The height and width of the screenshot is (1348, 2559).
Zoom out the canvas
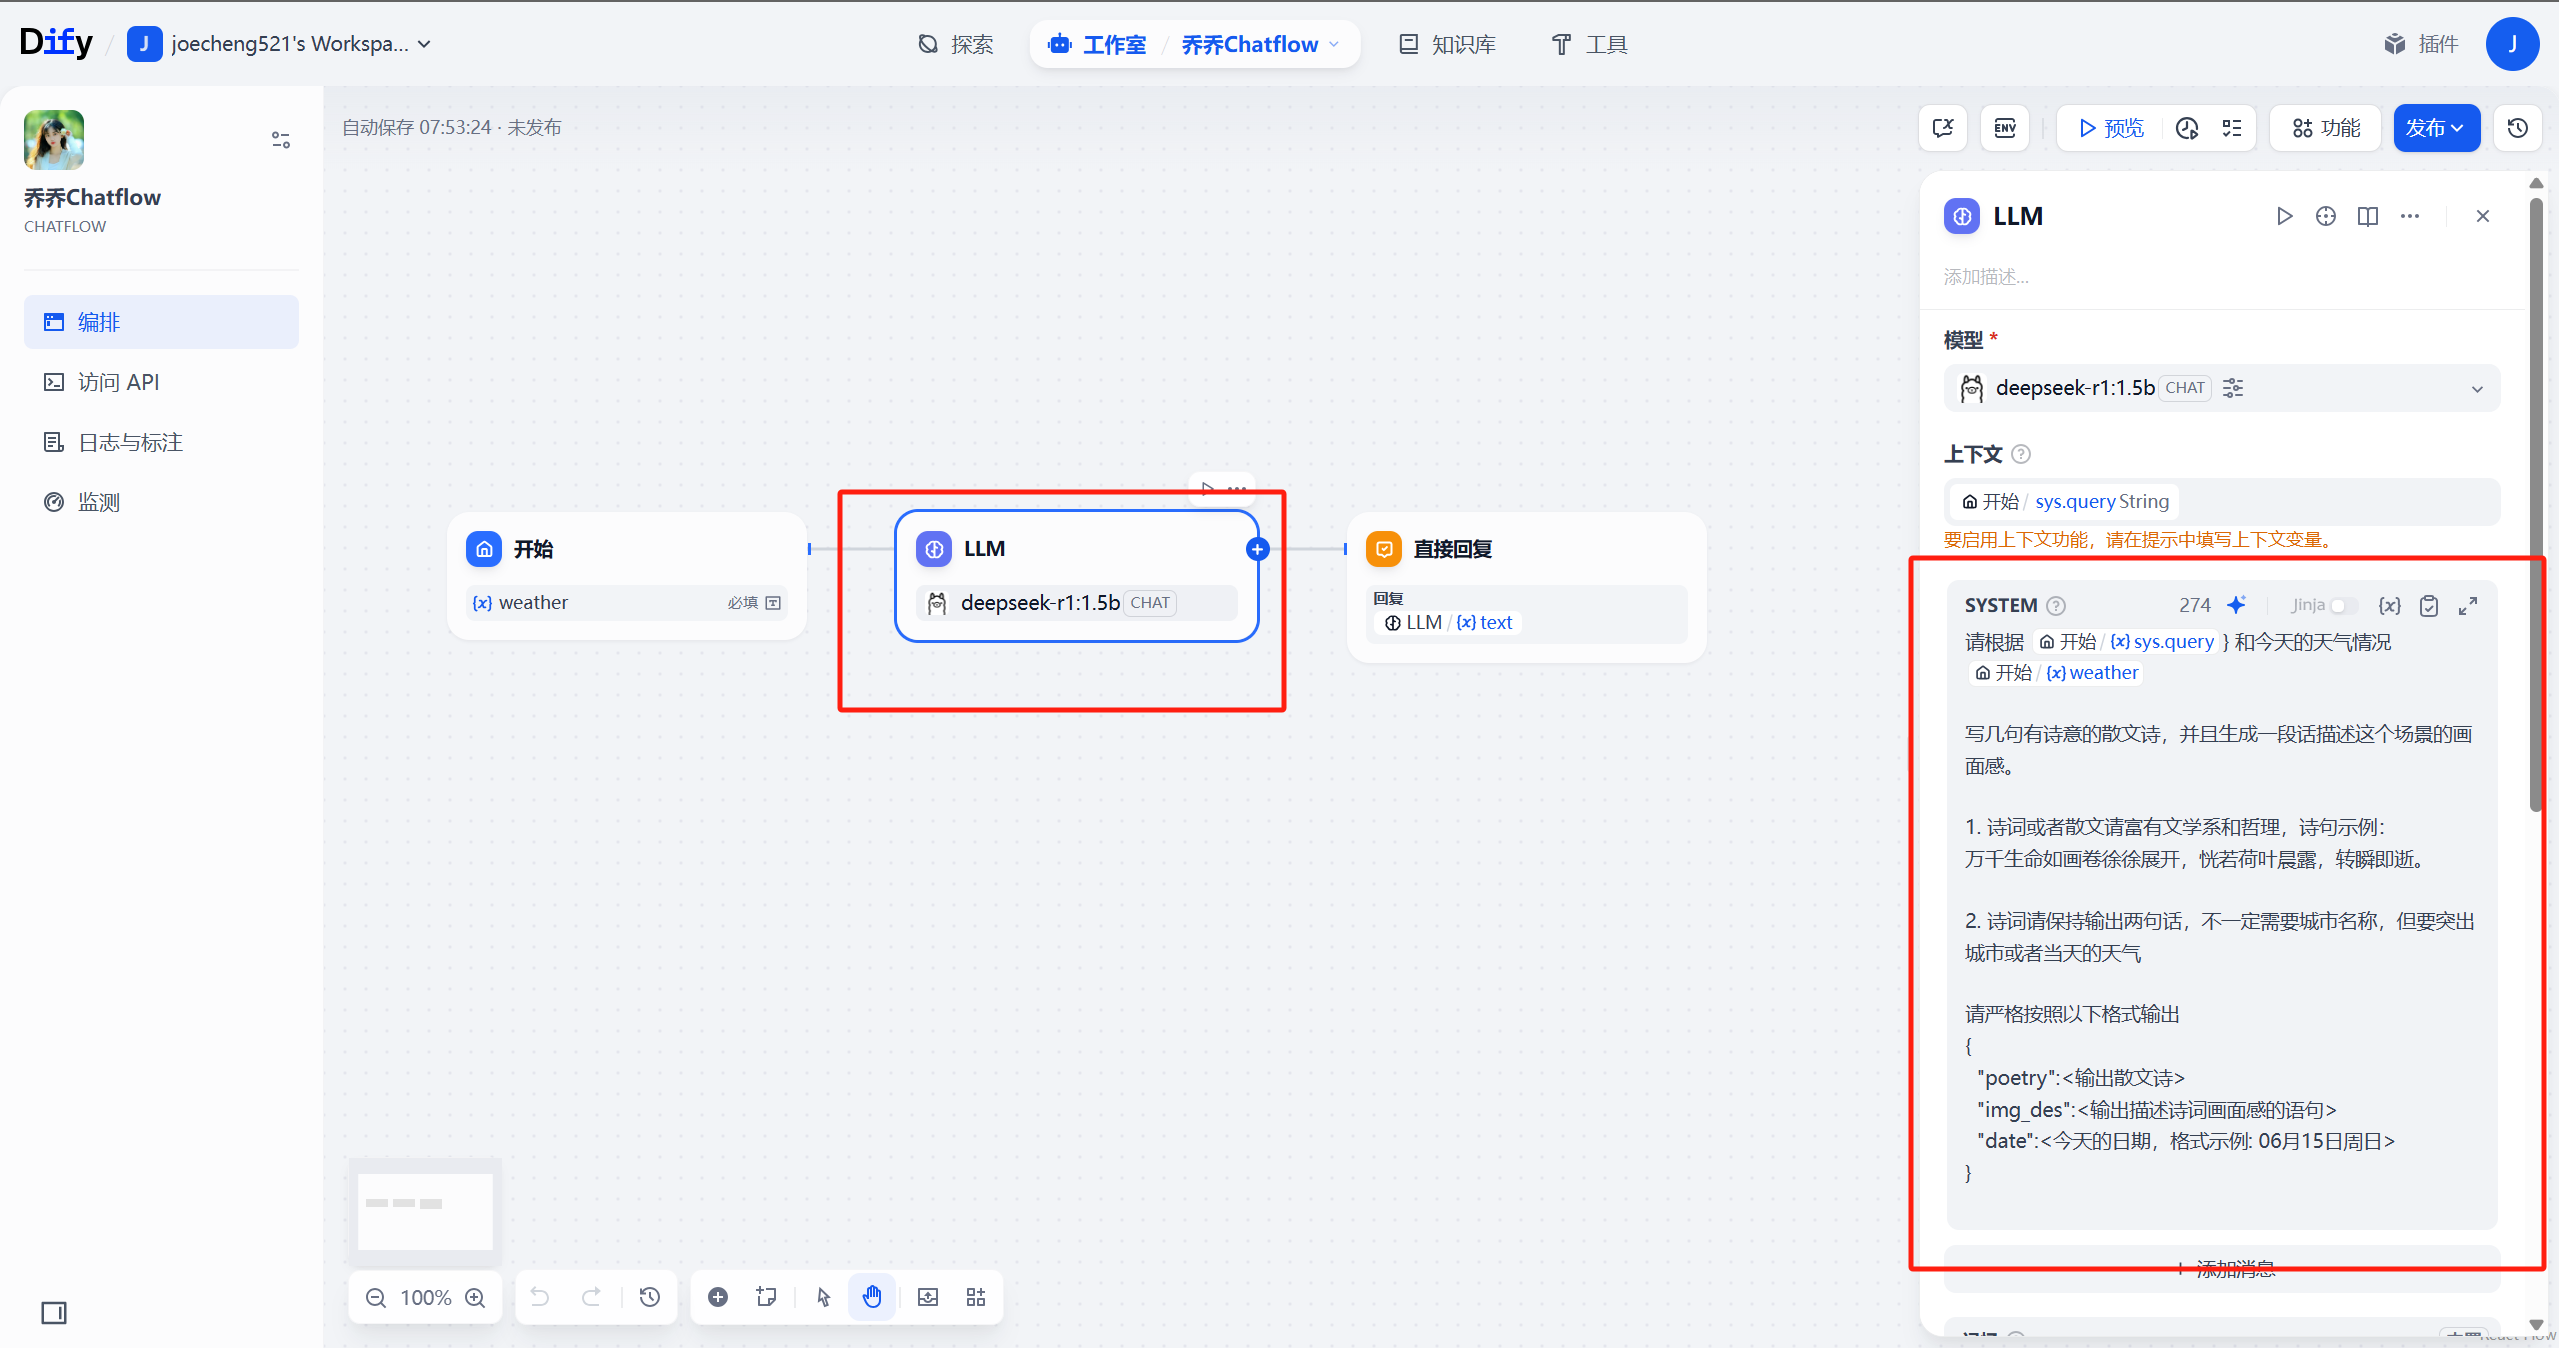point(376,1297)
